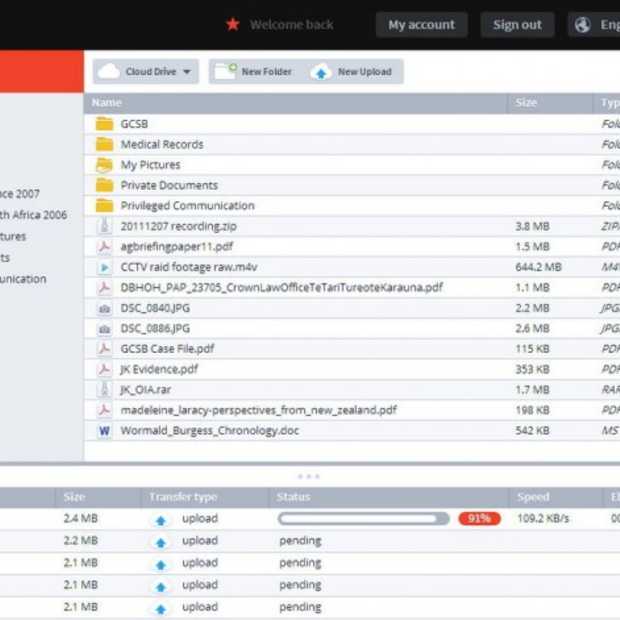Open the Medical Records folder name
The image size is (620, 620).
(x=162, y=144)
